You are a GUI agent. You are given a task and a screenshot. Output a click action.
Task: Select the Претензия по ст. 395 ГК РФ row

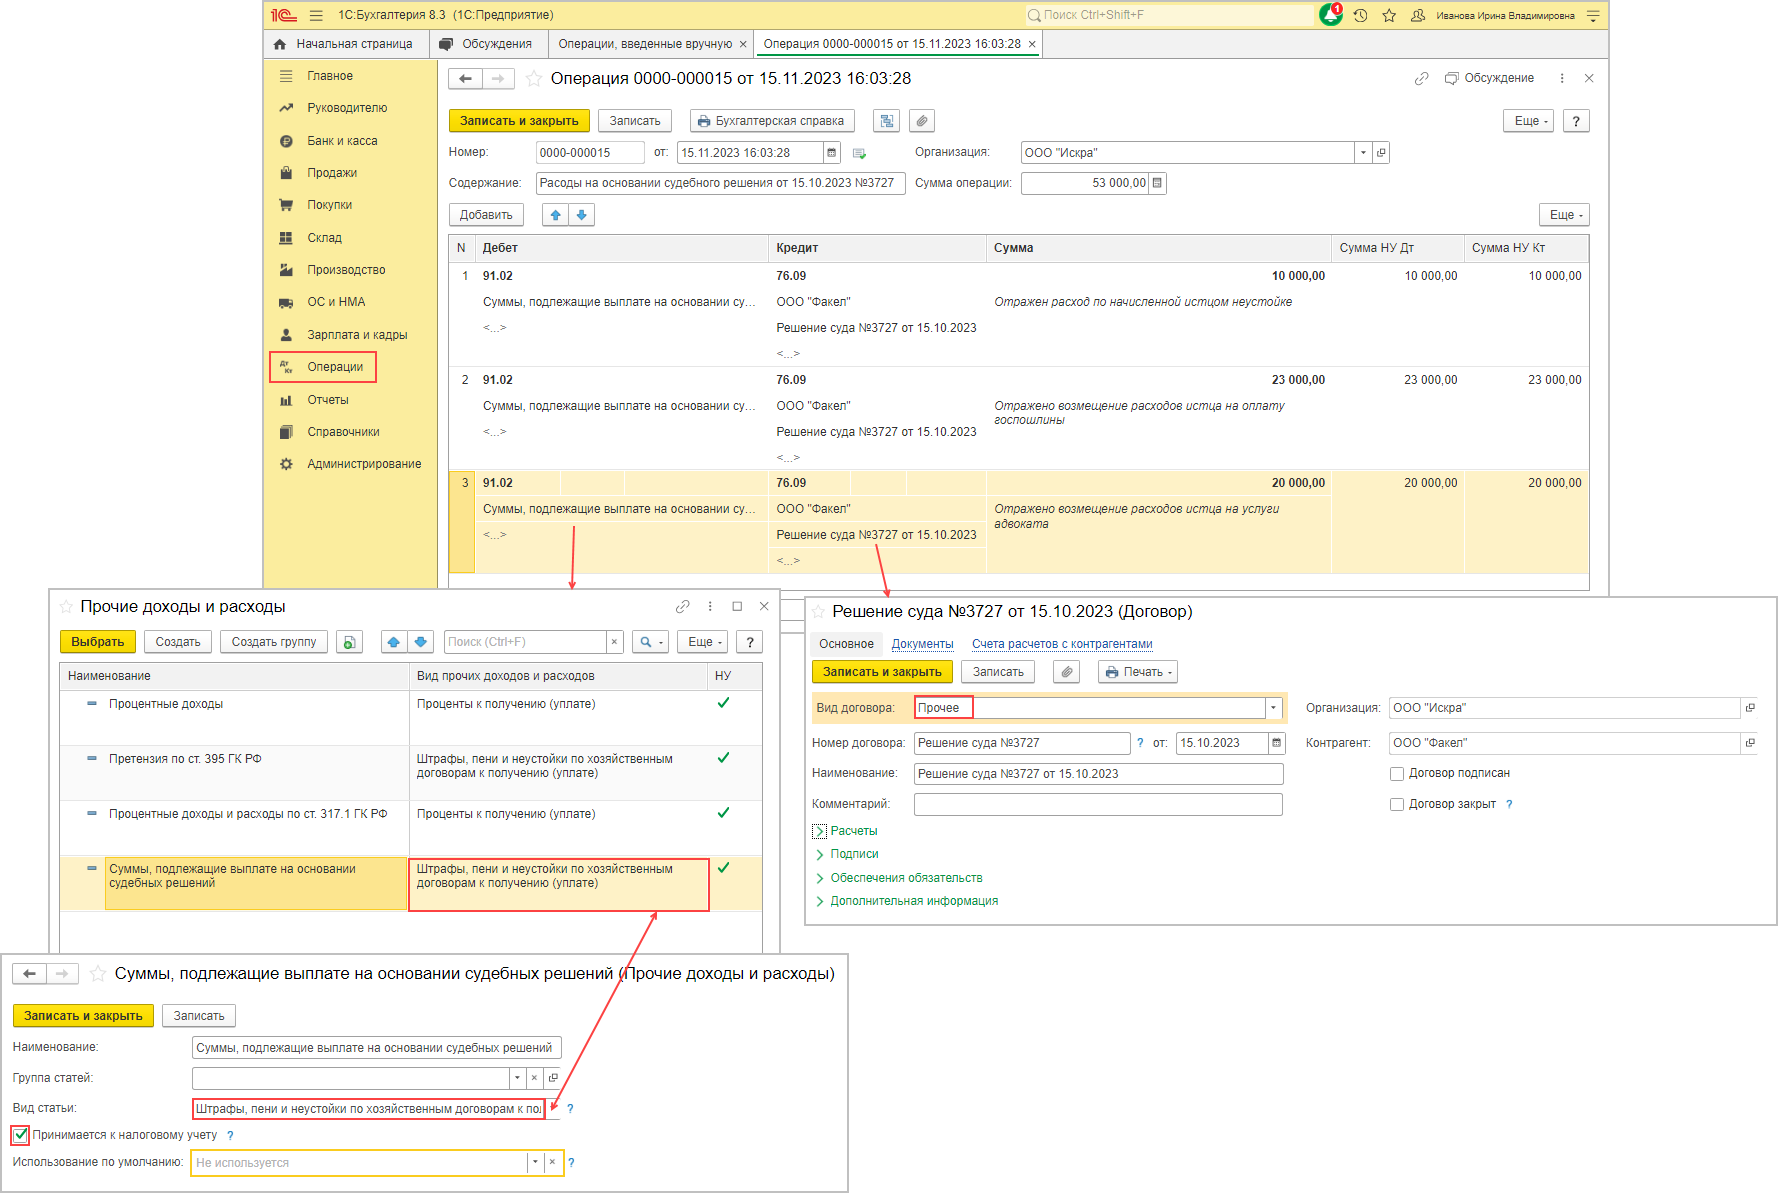click(410, 772)
